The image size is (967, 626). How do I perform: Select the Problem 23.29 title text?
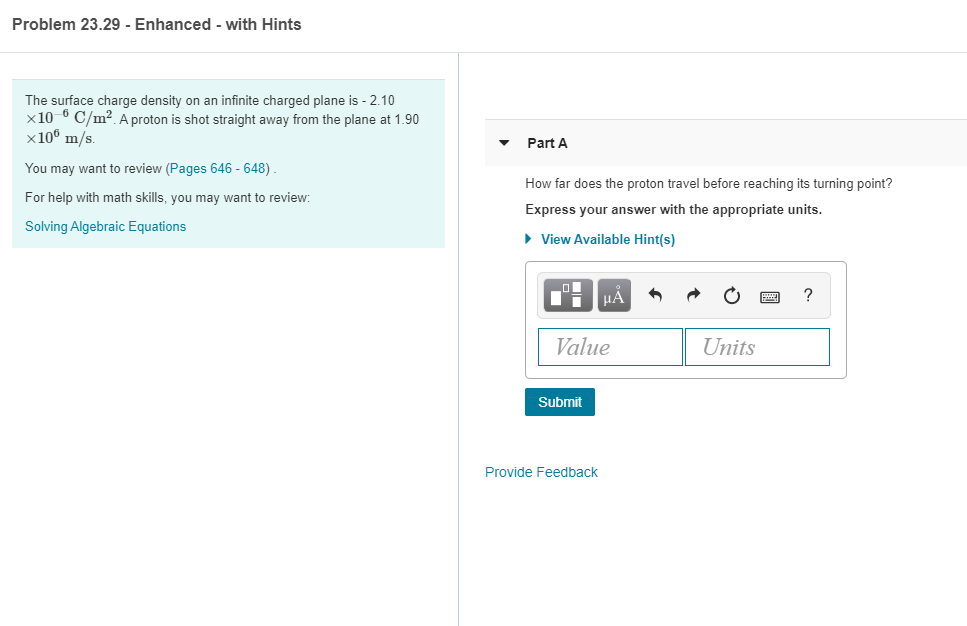pos(157,25)
